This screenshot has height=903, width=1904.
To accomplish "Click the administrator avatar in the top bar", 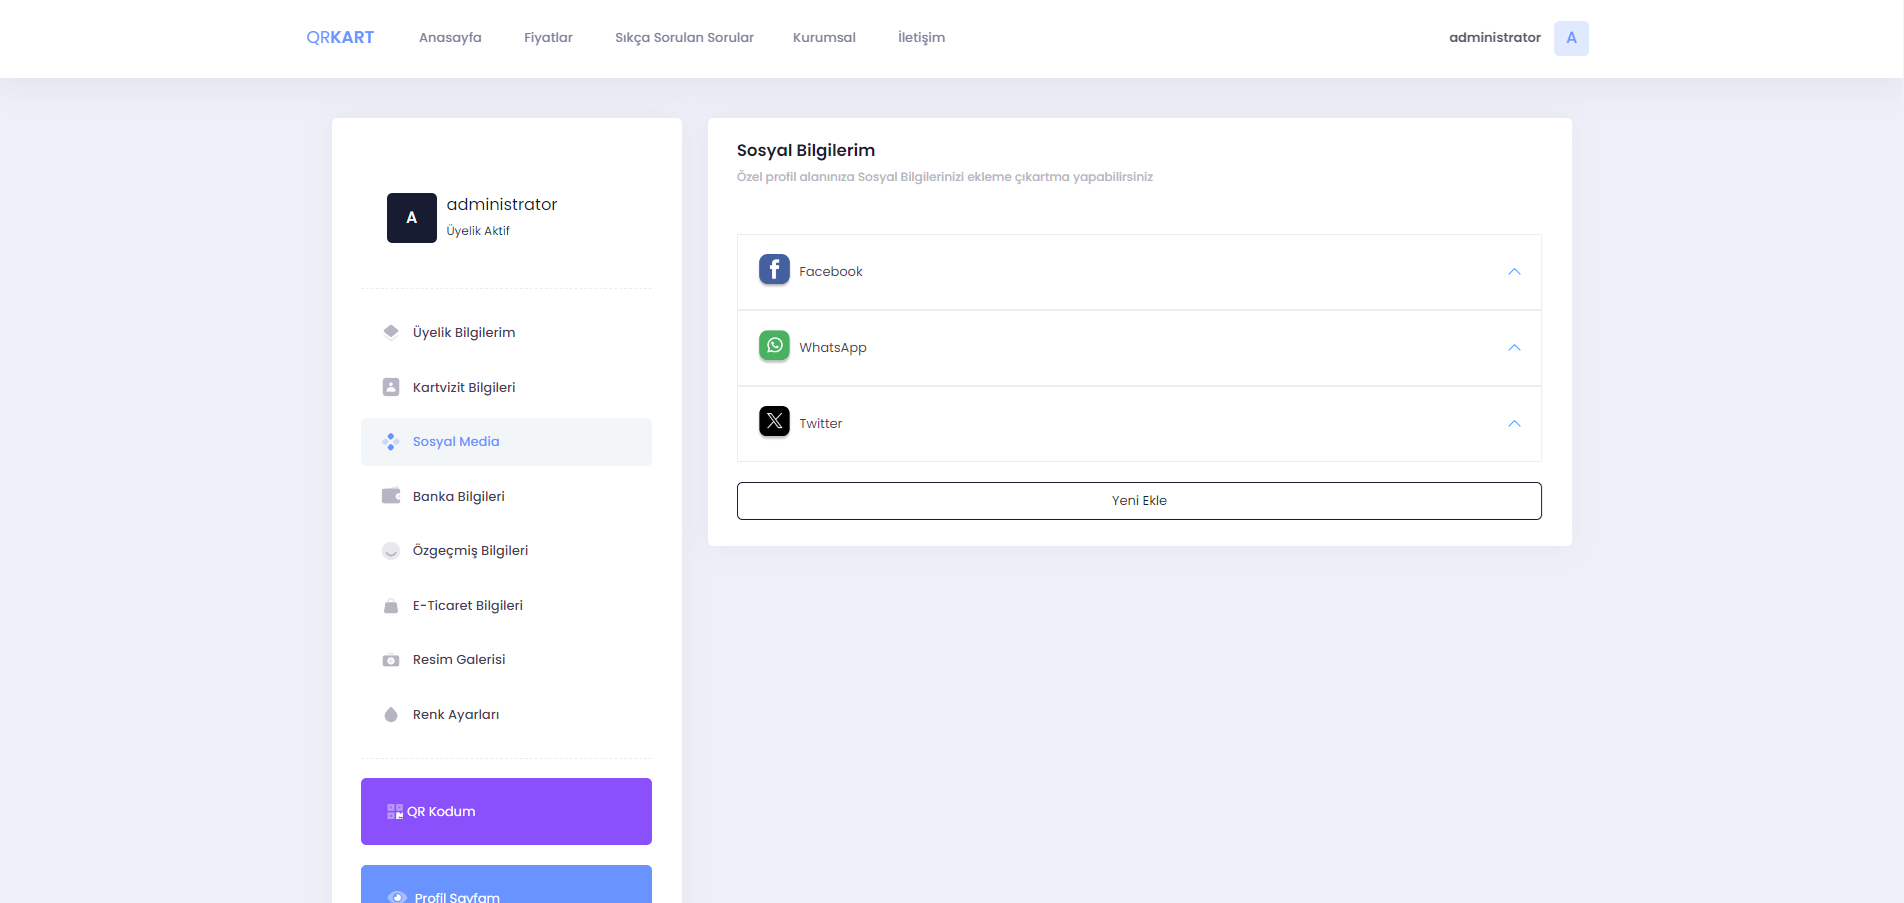I will [1570, 38].
